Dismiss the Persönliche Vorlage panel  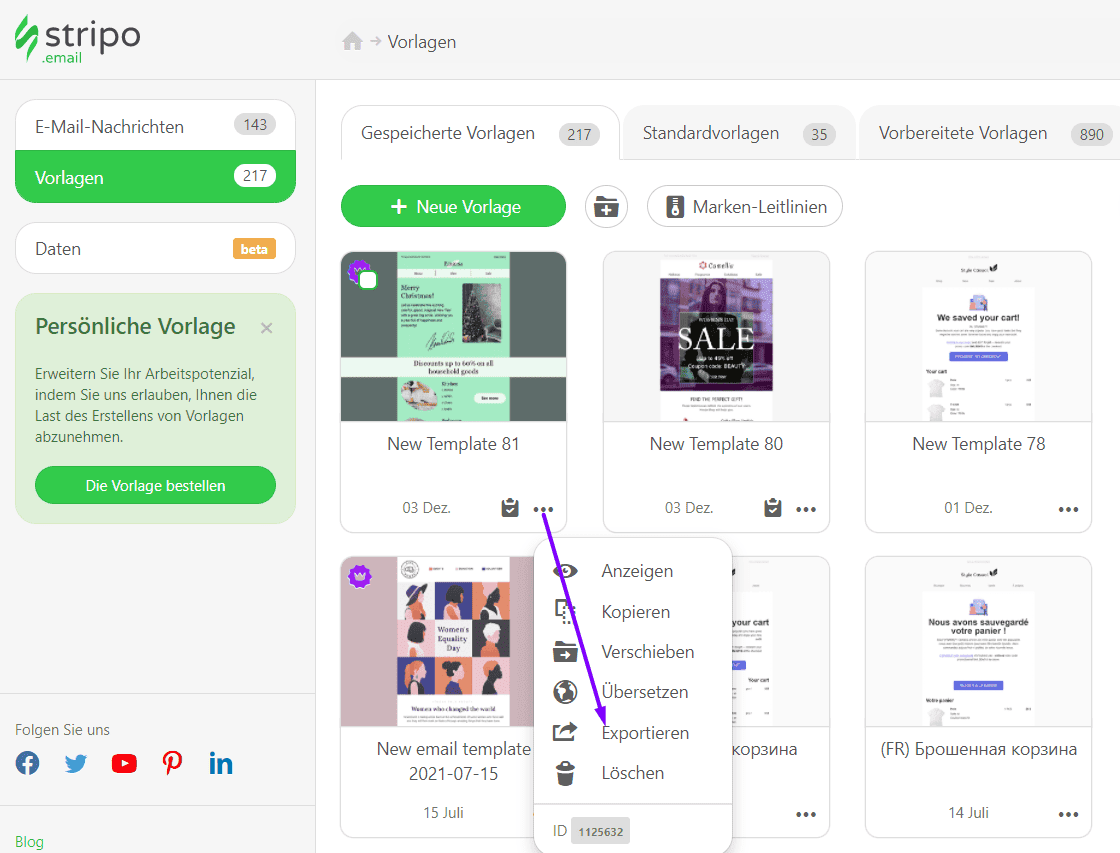(x=265, y=327)
